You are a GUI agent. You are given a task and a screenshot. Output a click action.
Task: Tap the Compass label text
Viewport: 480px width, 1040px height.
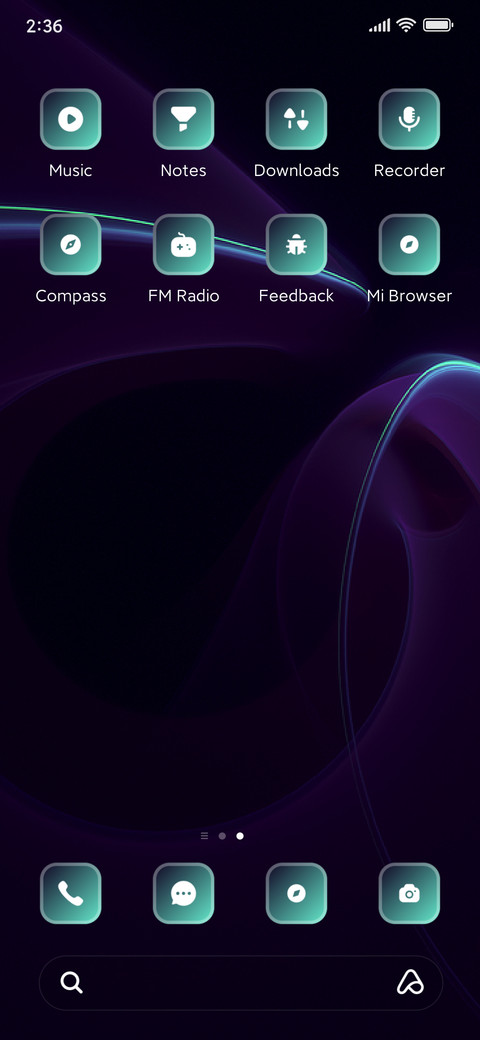70,296
